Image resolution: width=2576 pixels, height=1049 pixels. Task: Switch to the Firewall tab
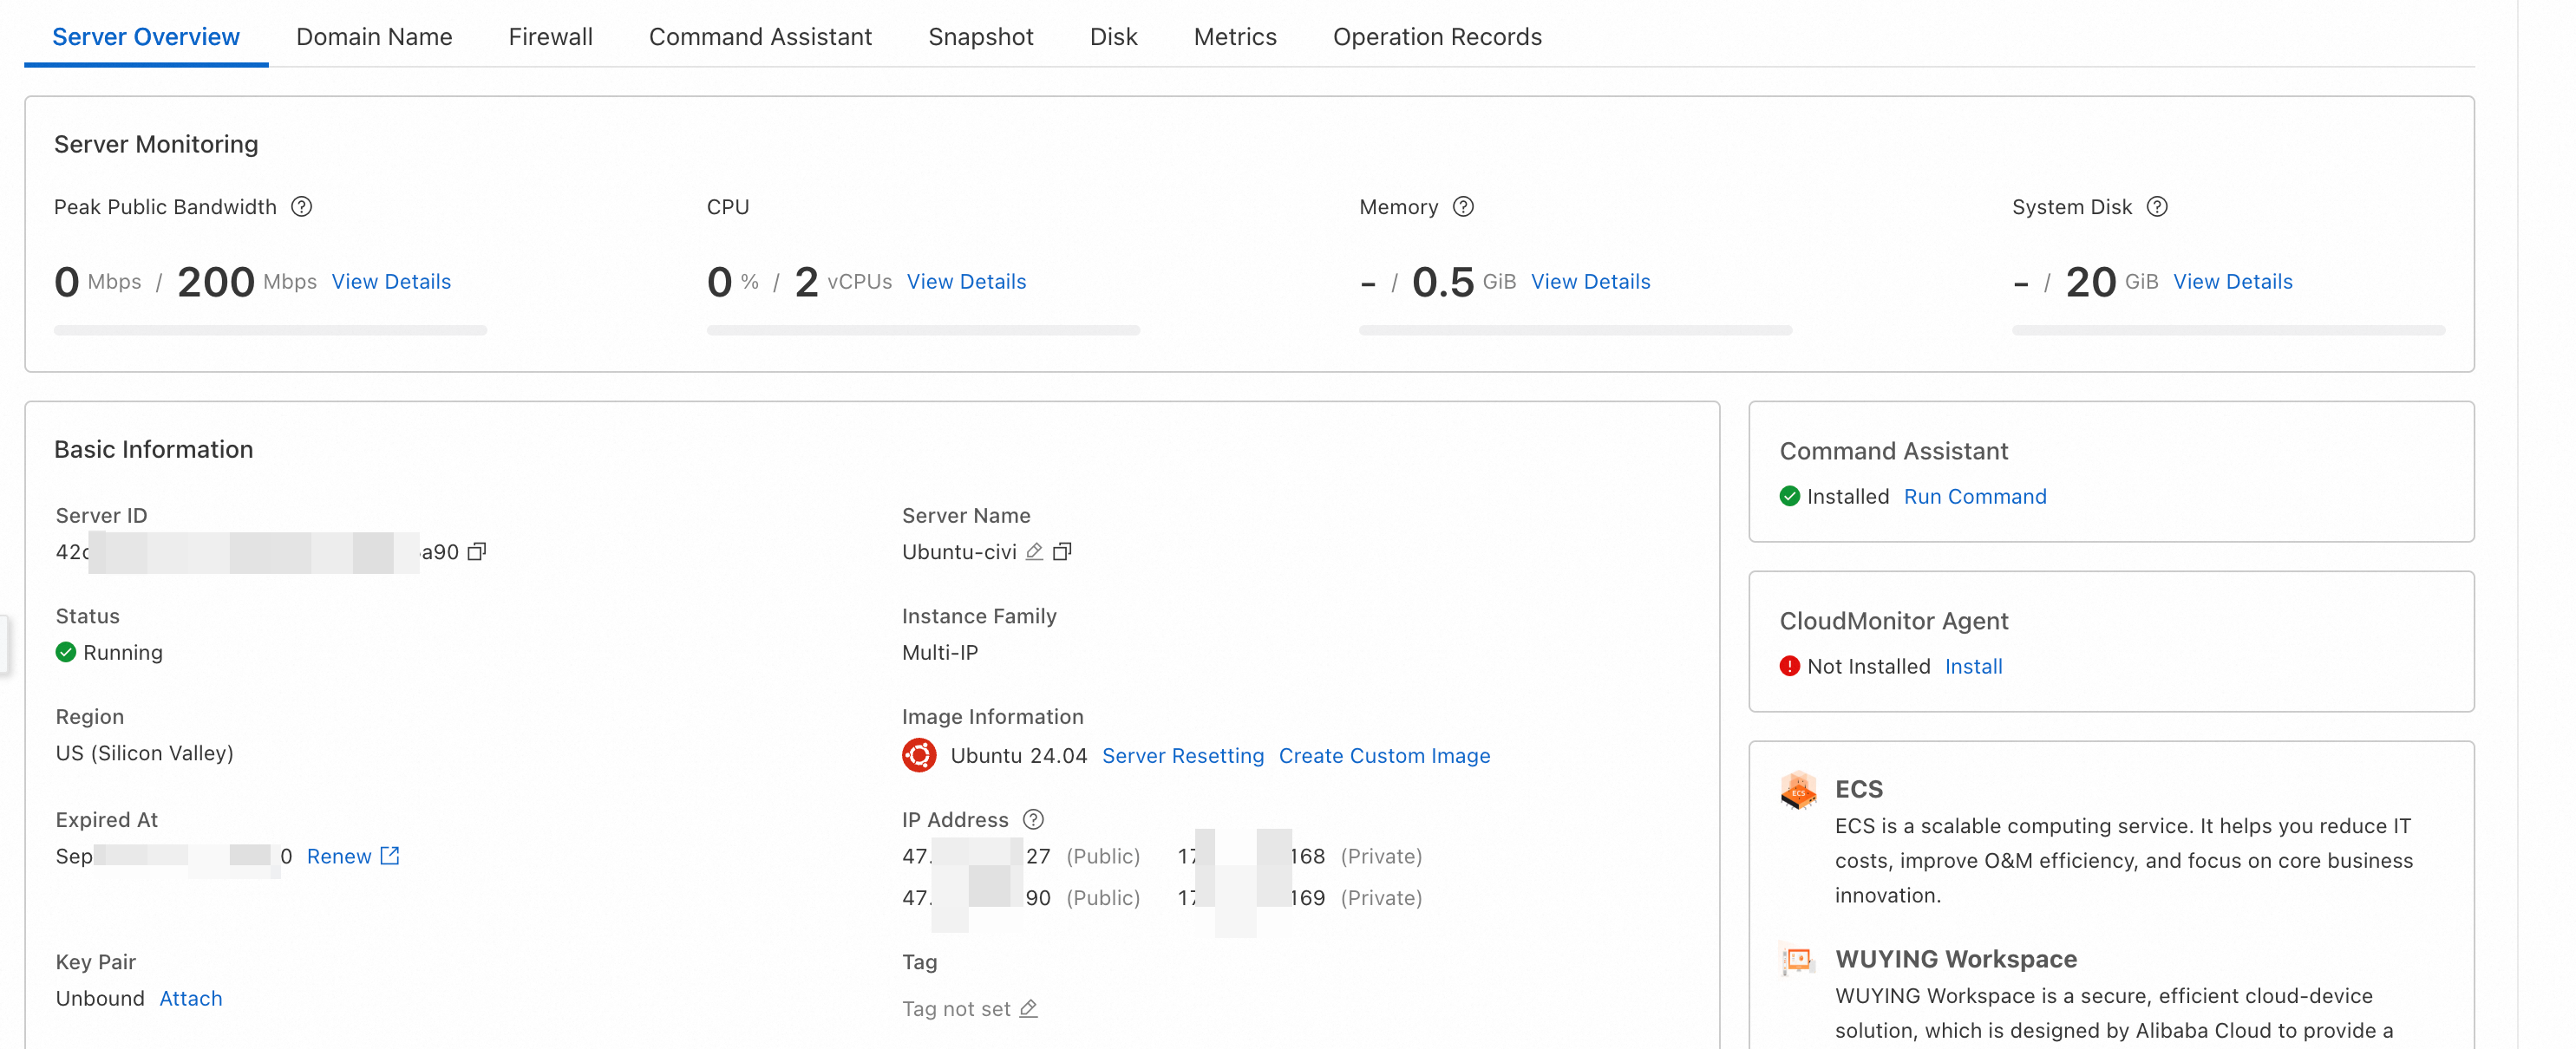[x=550, y=37]
